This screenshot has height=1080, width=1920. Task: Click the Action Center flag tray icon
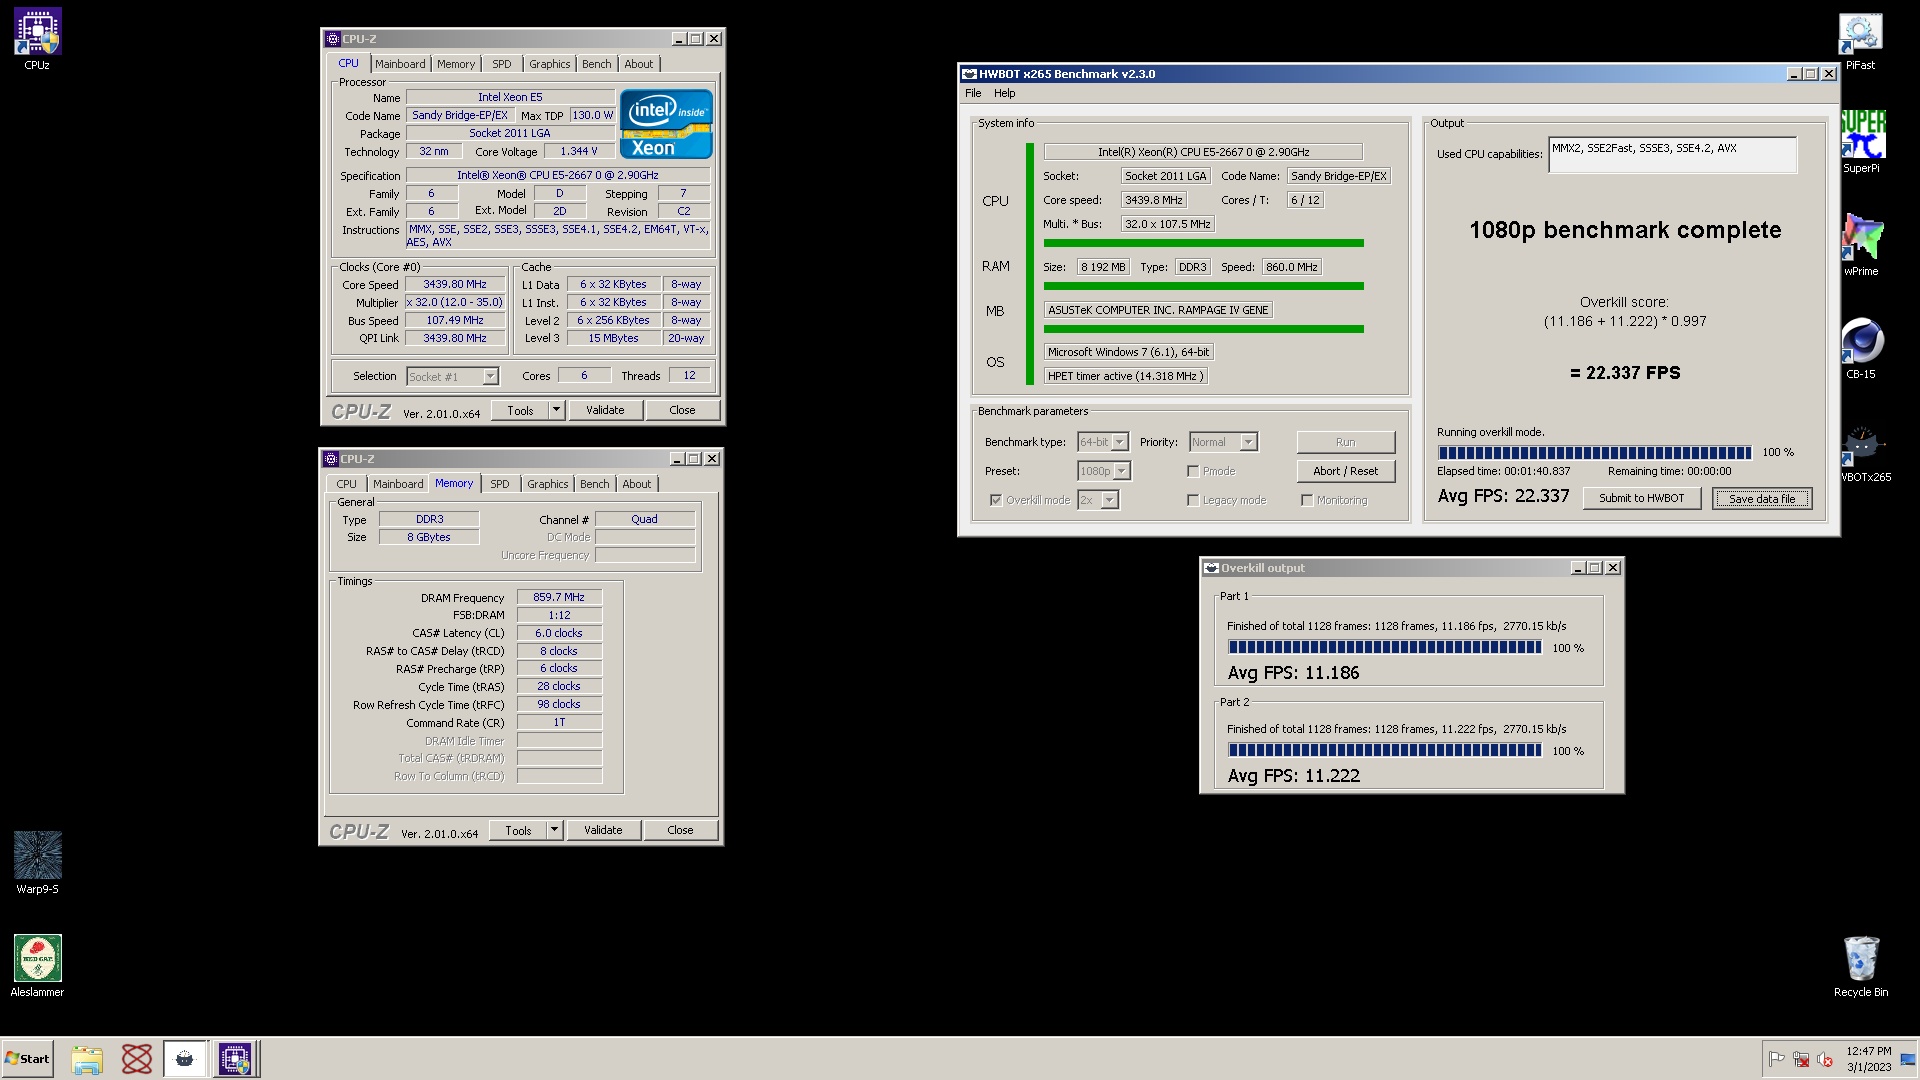pyautogui.click(x=1776, y=1059)
